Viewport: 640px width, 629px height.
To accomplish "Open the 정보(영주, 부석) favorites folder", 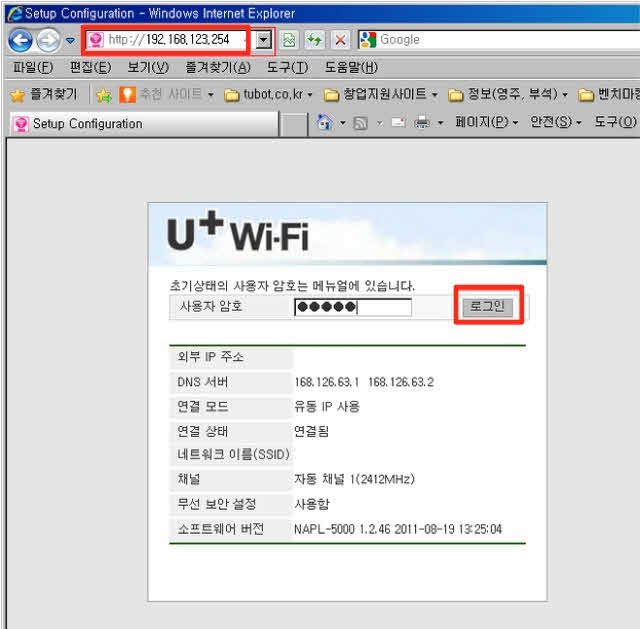I will pos(508,95).
